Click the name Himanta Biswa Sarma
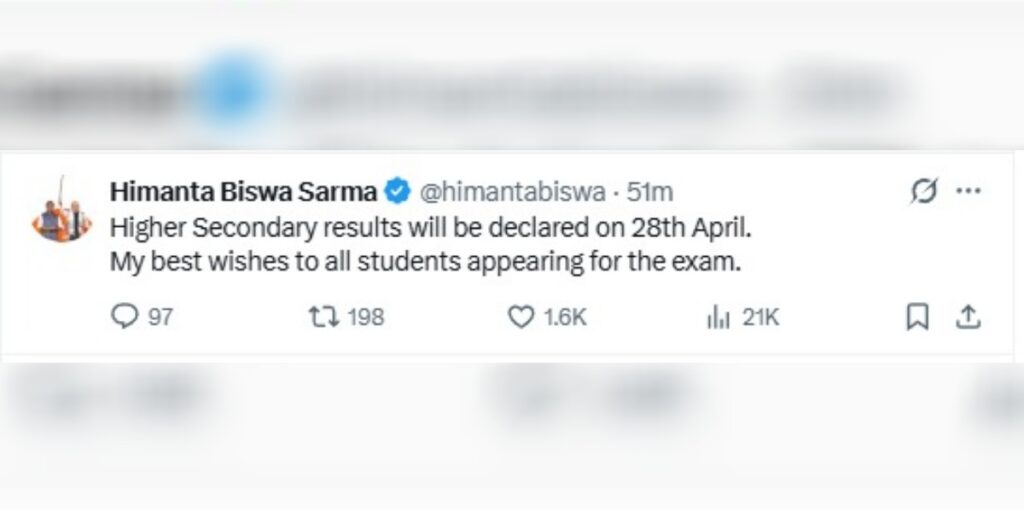The image size is (1024, 512). pyautogui.click(x=243, y=190)
